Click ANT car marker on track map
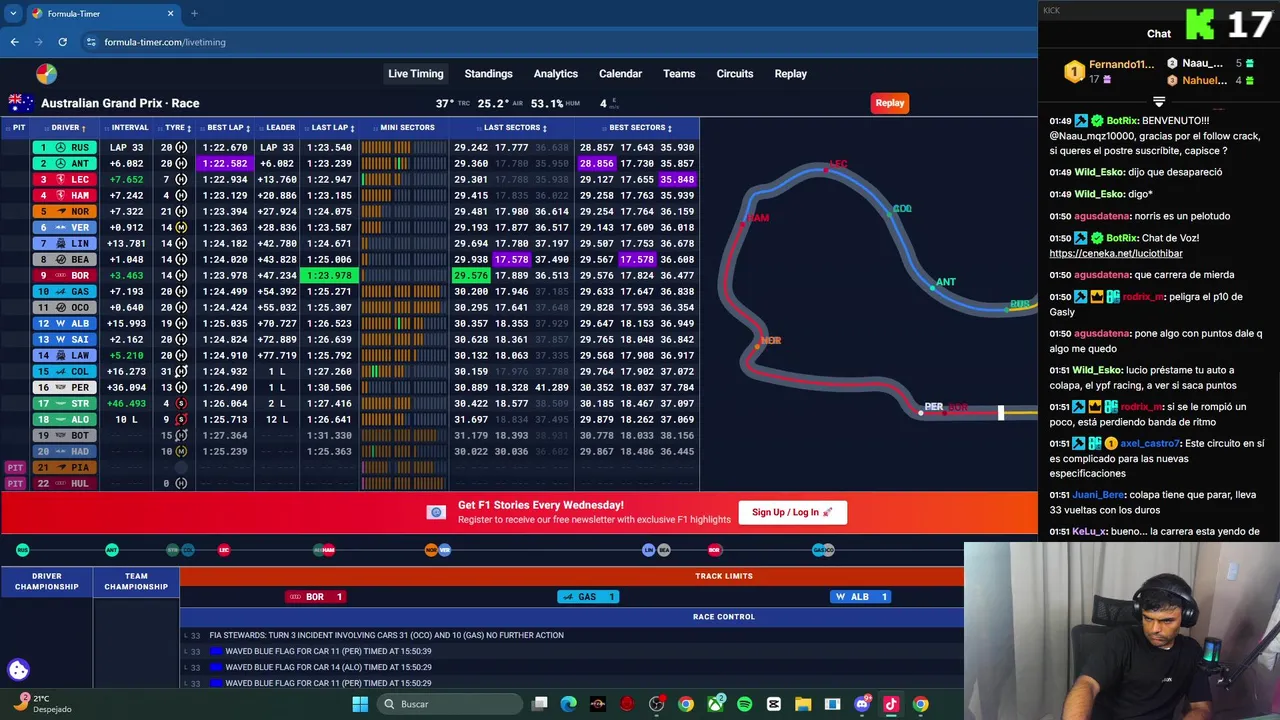The image size is (1280, 720). 933,288
